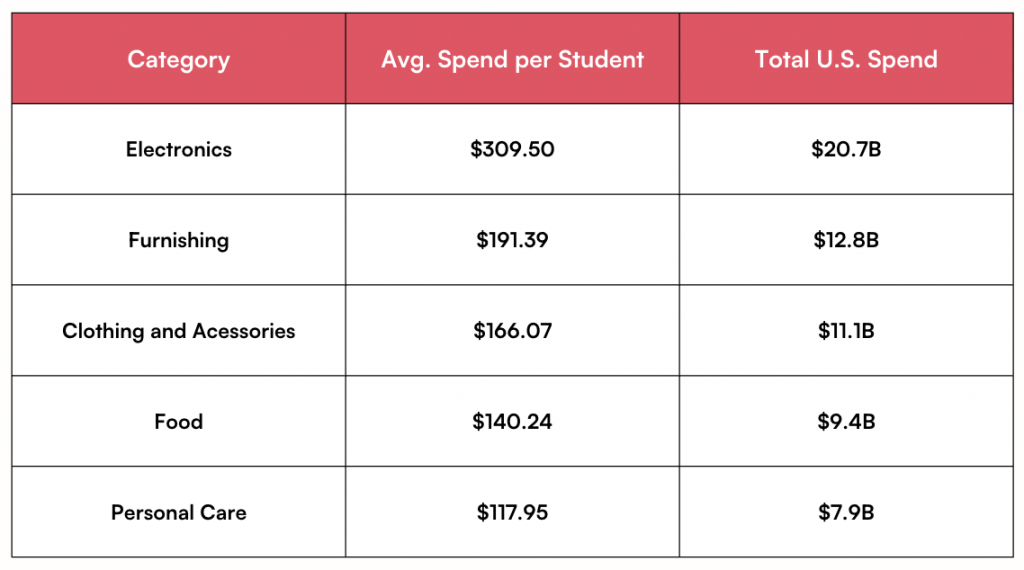The width and height of the screenshot is (1024, 570).
Task: Select the $191.39 average spend value
Action: 512,240
